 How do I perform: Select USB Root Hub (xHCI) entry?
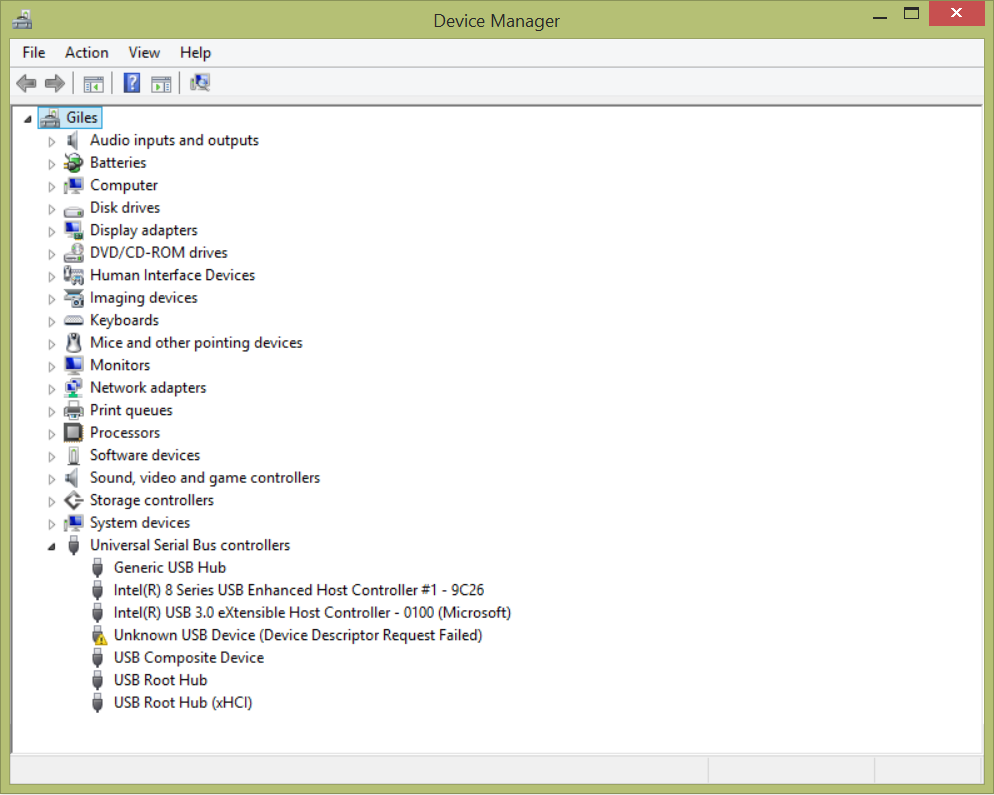point(182,703)
